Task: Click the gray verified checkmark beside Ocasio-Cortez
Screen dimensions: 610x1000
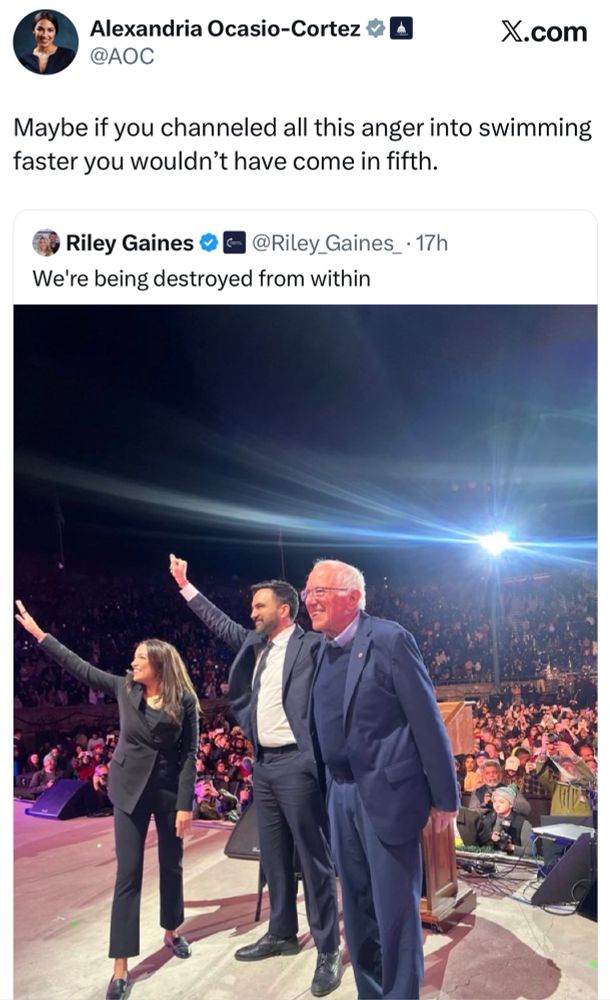Action: (375, 30)
